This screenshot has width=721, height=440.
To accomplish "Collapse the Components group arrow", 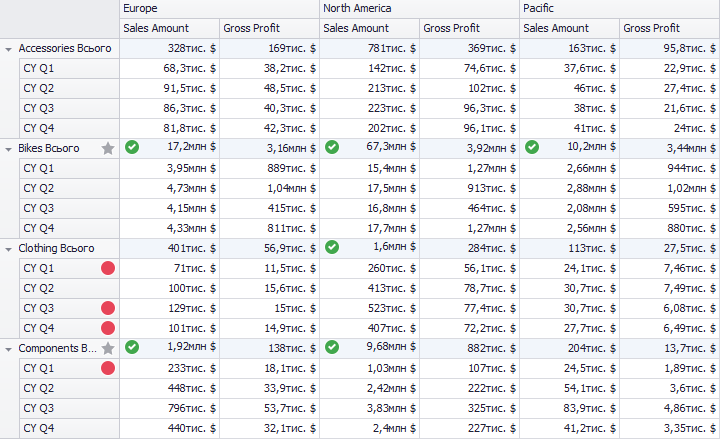I will [x=8, y=349].
